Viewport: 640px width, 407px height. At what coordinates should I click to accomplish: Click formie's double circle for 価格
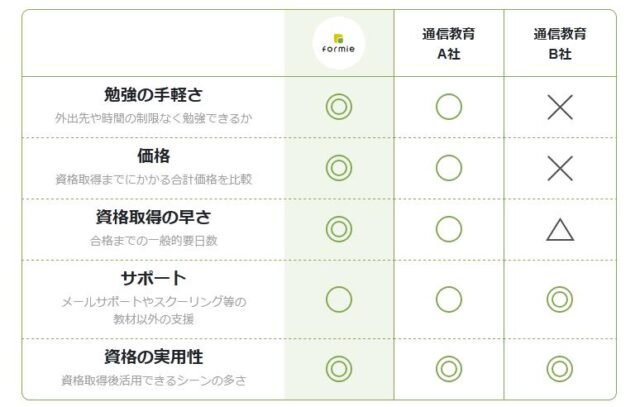pos(339,168)
